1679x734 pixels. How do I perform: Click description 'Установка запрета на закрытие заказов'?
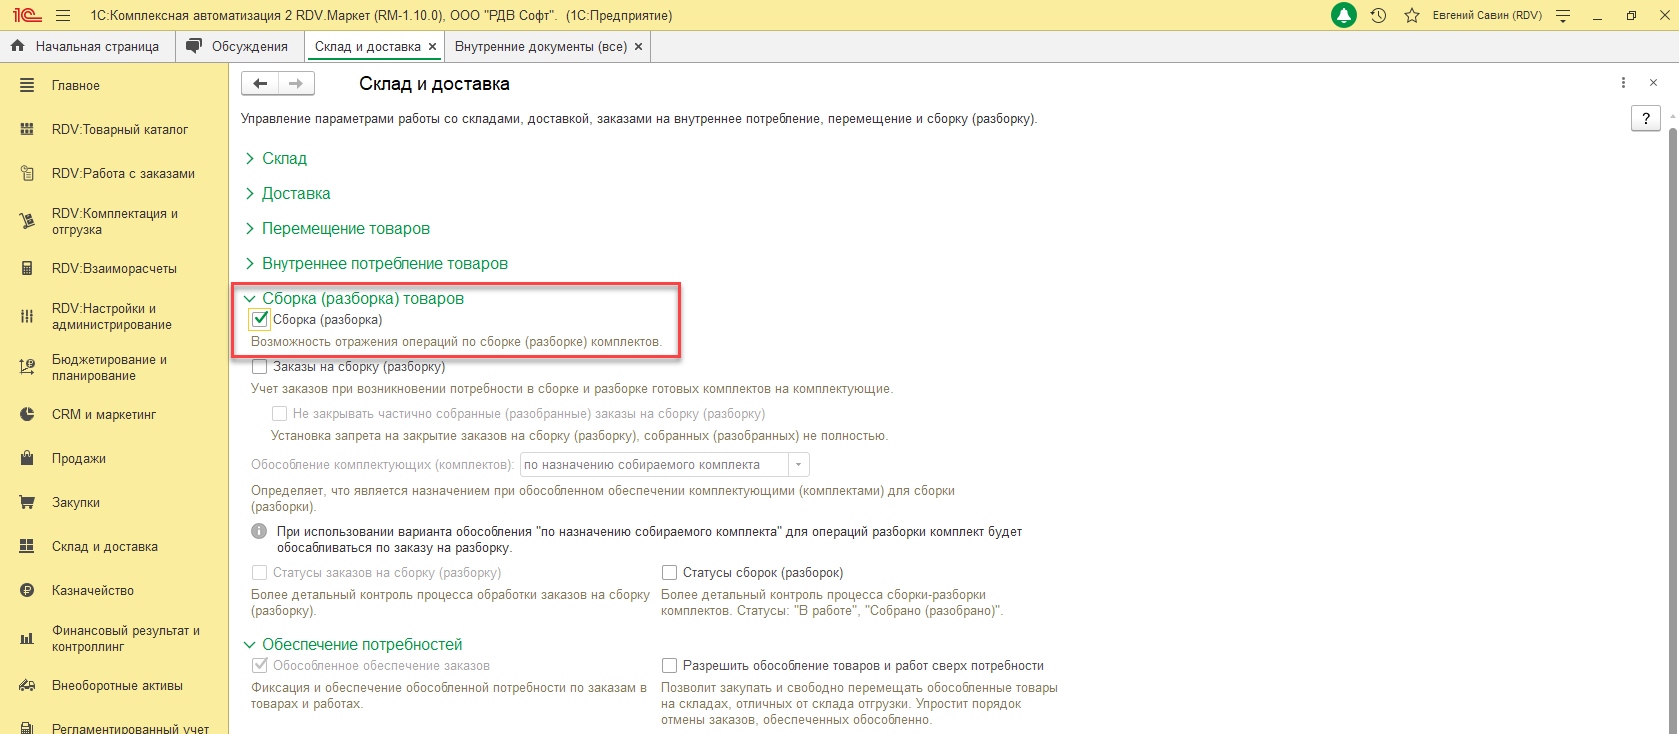point(580,436)
